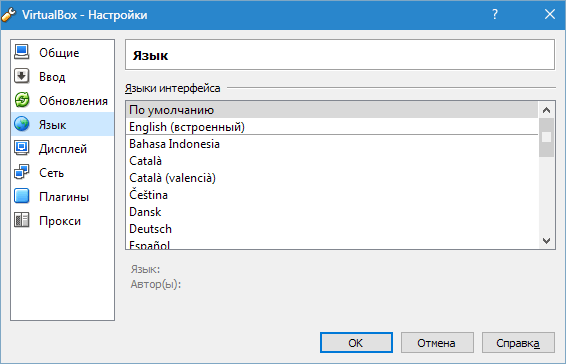Screen dimensions: 566x364
Task: Click the language list scrollbar thumb
Action: 547,137
